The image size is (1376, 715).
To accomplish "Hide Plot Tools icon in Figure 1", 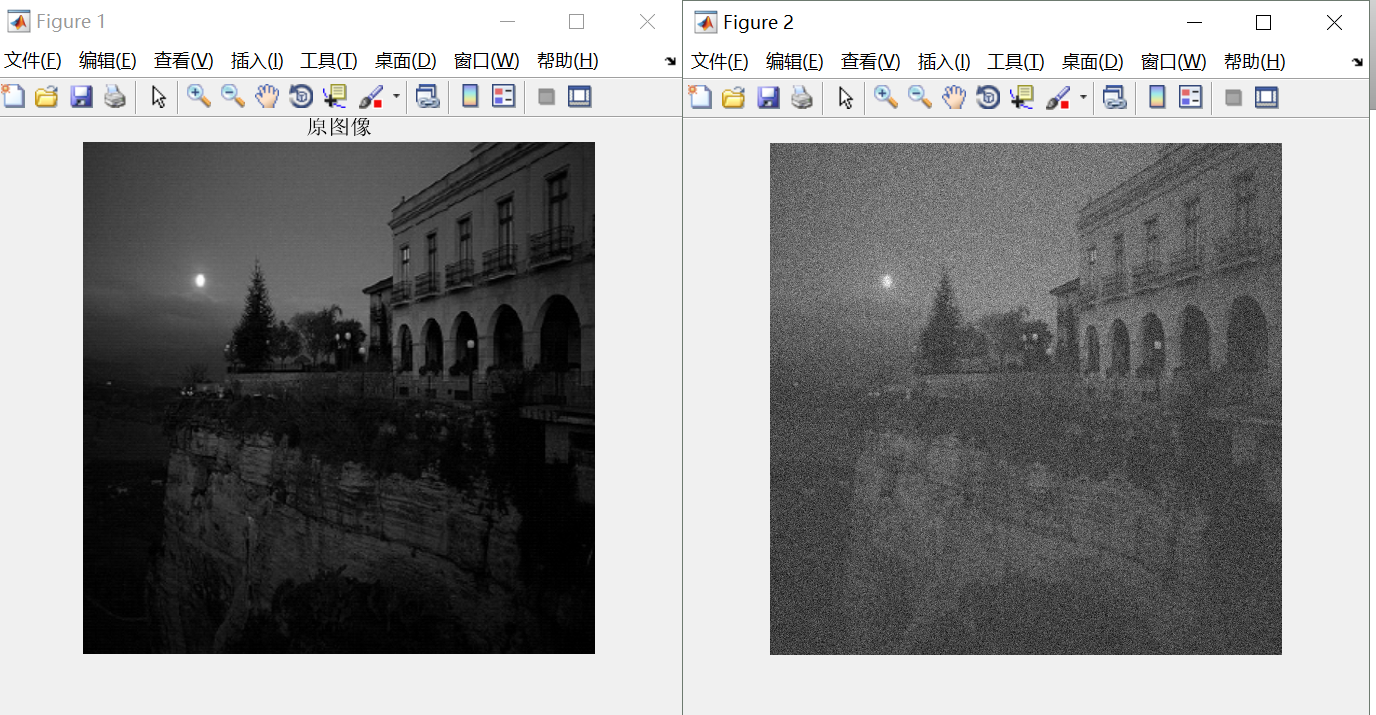I will pos(546,97).
